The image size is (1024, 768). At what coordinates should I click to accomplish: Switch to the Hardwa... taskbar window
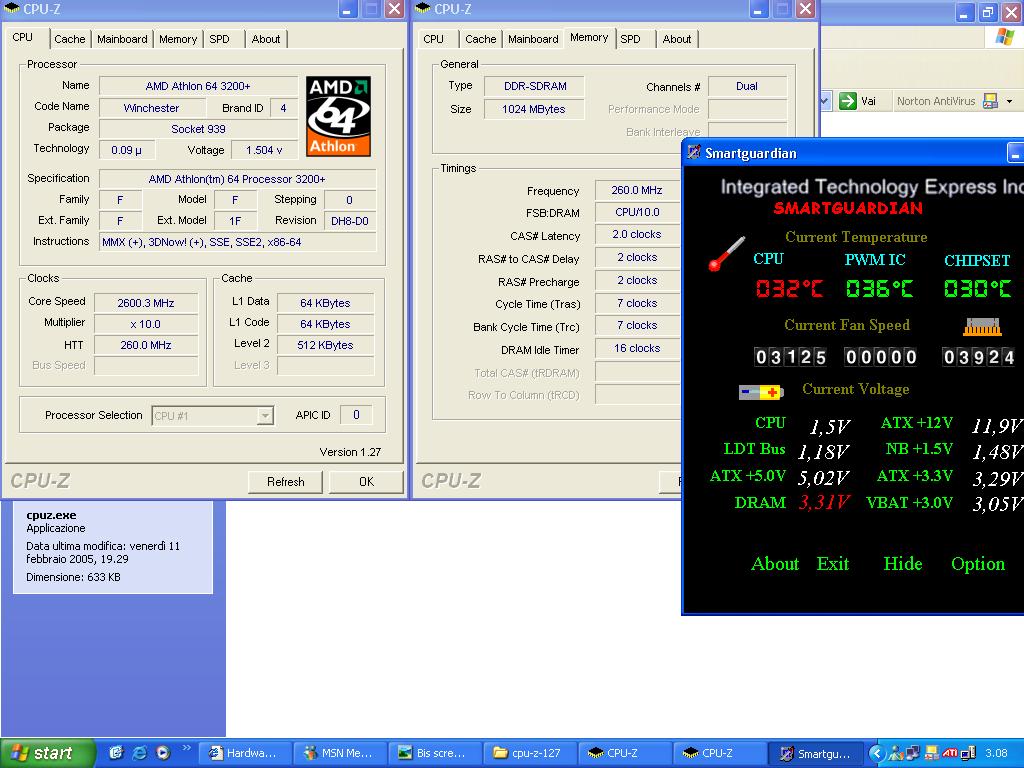pyautogui.click(x=244, y=753)
